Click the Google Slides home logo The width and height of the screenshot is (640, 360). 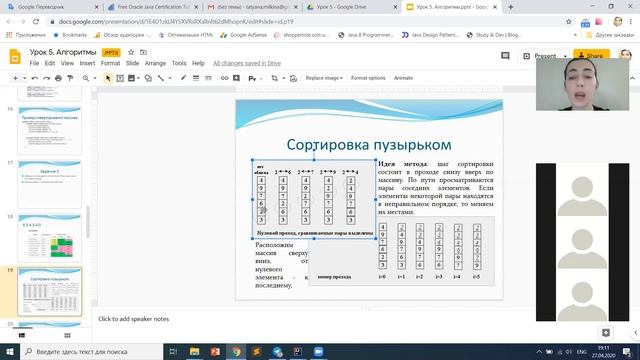pos(15,56)
